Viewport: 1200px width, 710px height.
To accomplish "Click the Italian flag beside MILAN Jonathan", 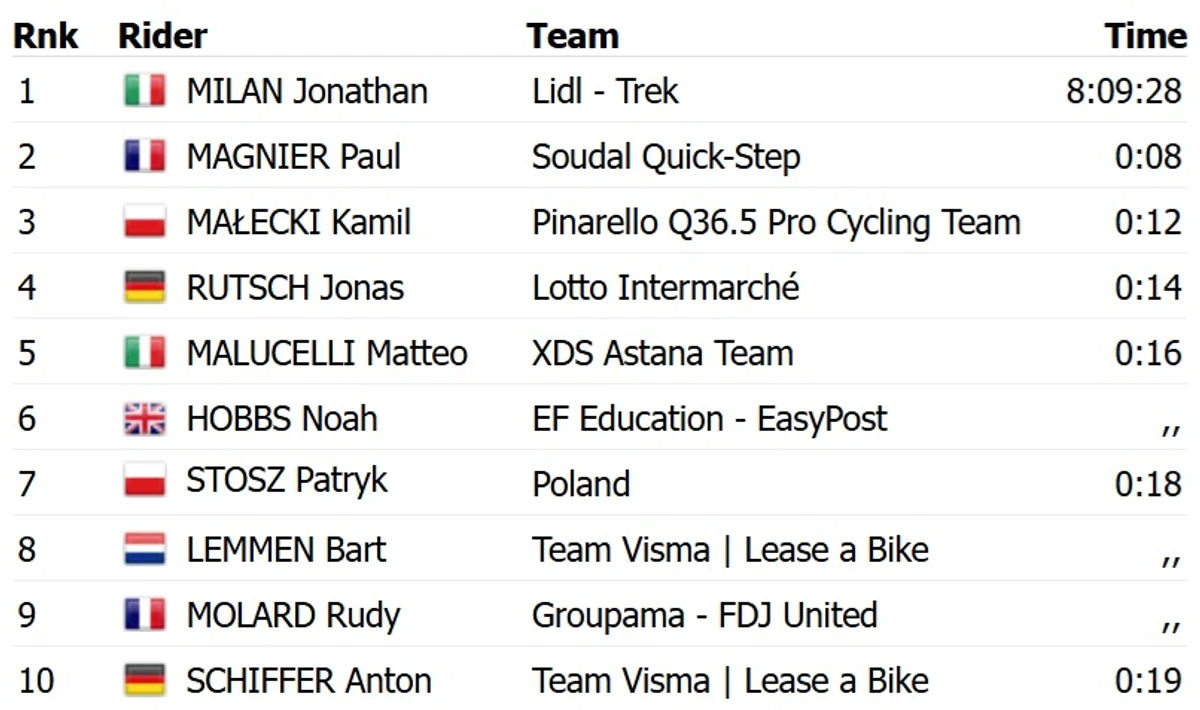I will [x=145, y=91].
